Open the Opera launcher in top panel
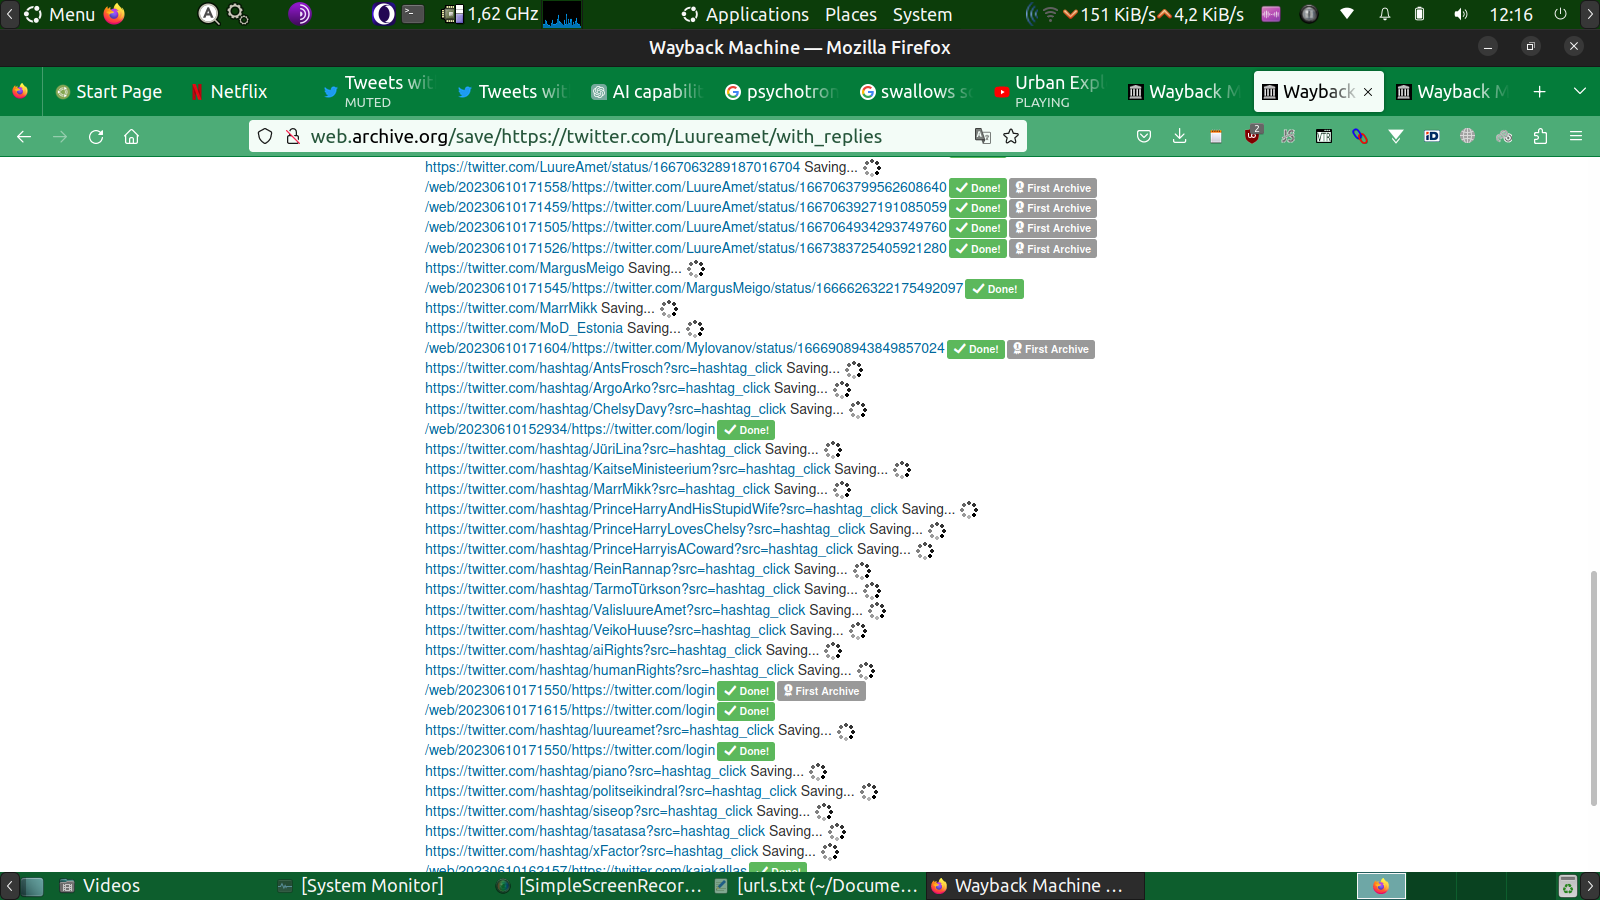This screenshot has width=1600, height=900. (x=383, y=14)
